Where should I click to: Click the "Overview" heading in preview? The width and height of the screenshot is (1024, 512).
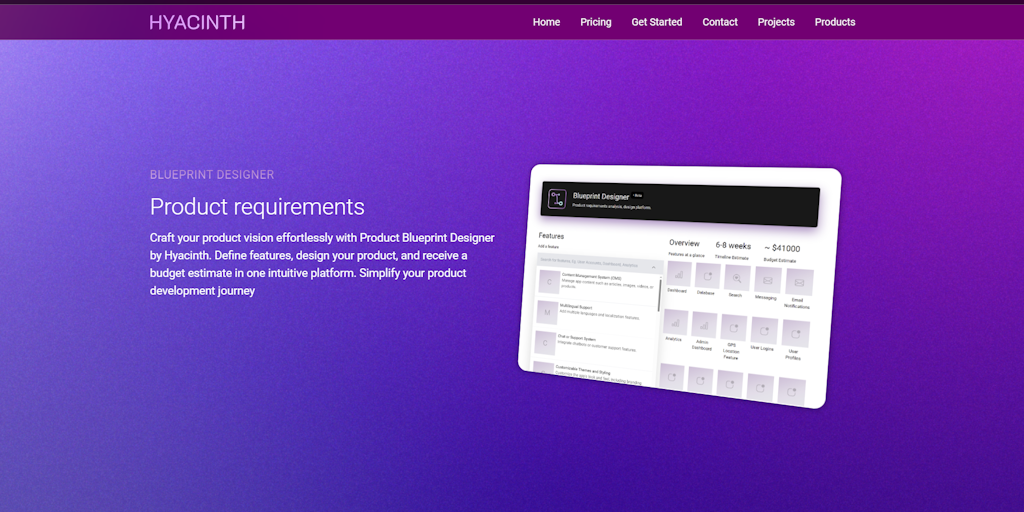coord(684,243)
